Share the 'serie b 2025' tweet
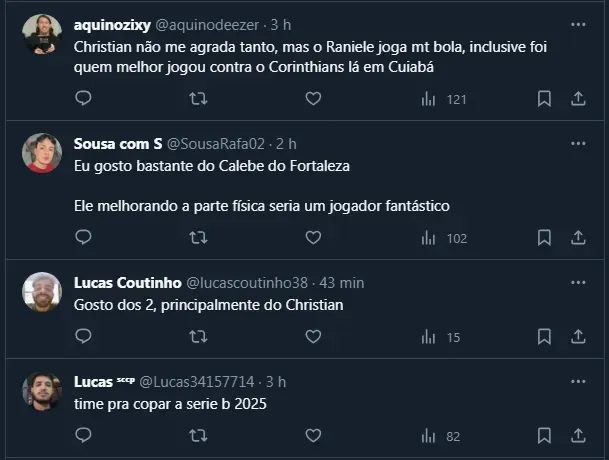The image size is (609, 460). click(578, 435)
